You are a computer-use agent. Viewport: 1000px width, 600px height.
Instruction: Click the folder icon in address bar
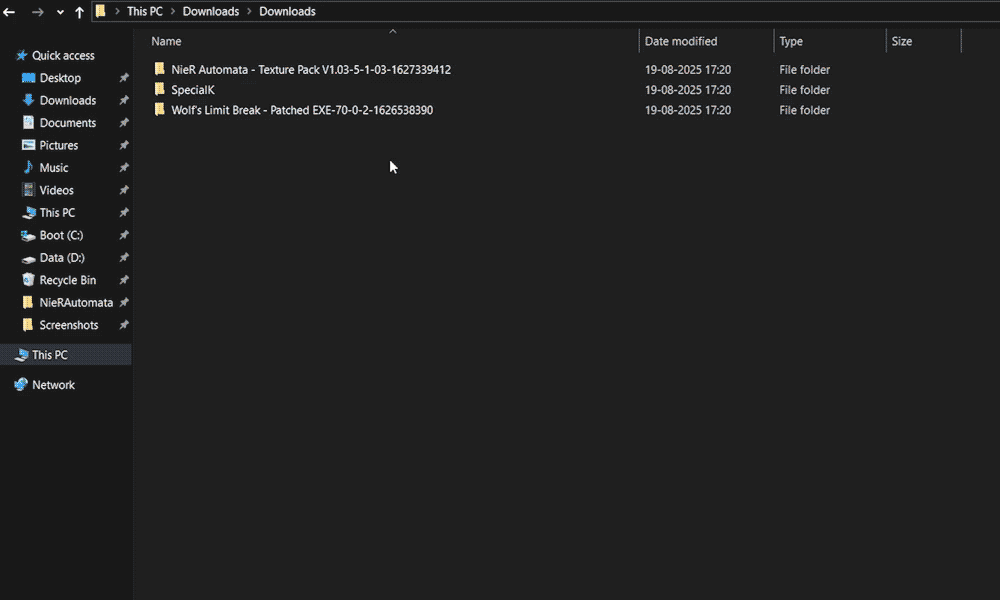pos(101,11)
